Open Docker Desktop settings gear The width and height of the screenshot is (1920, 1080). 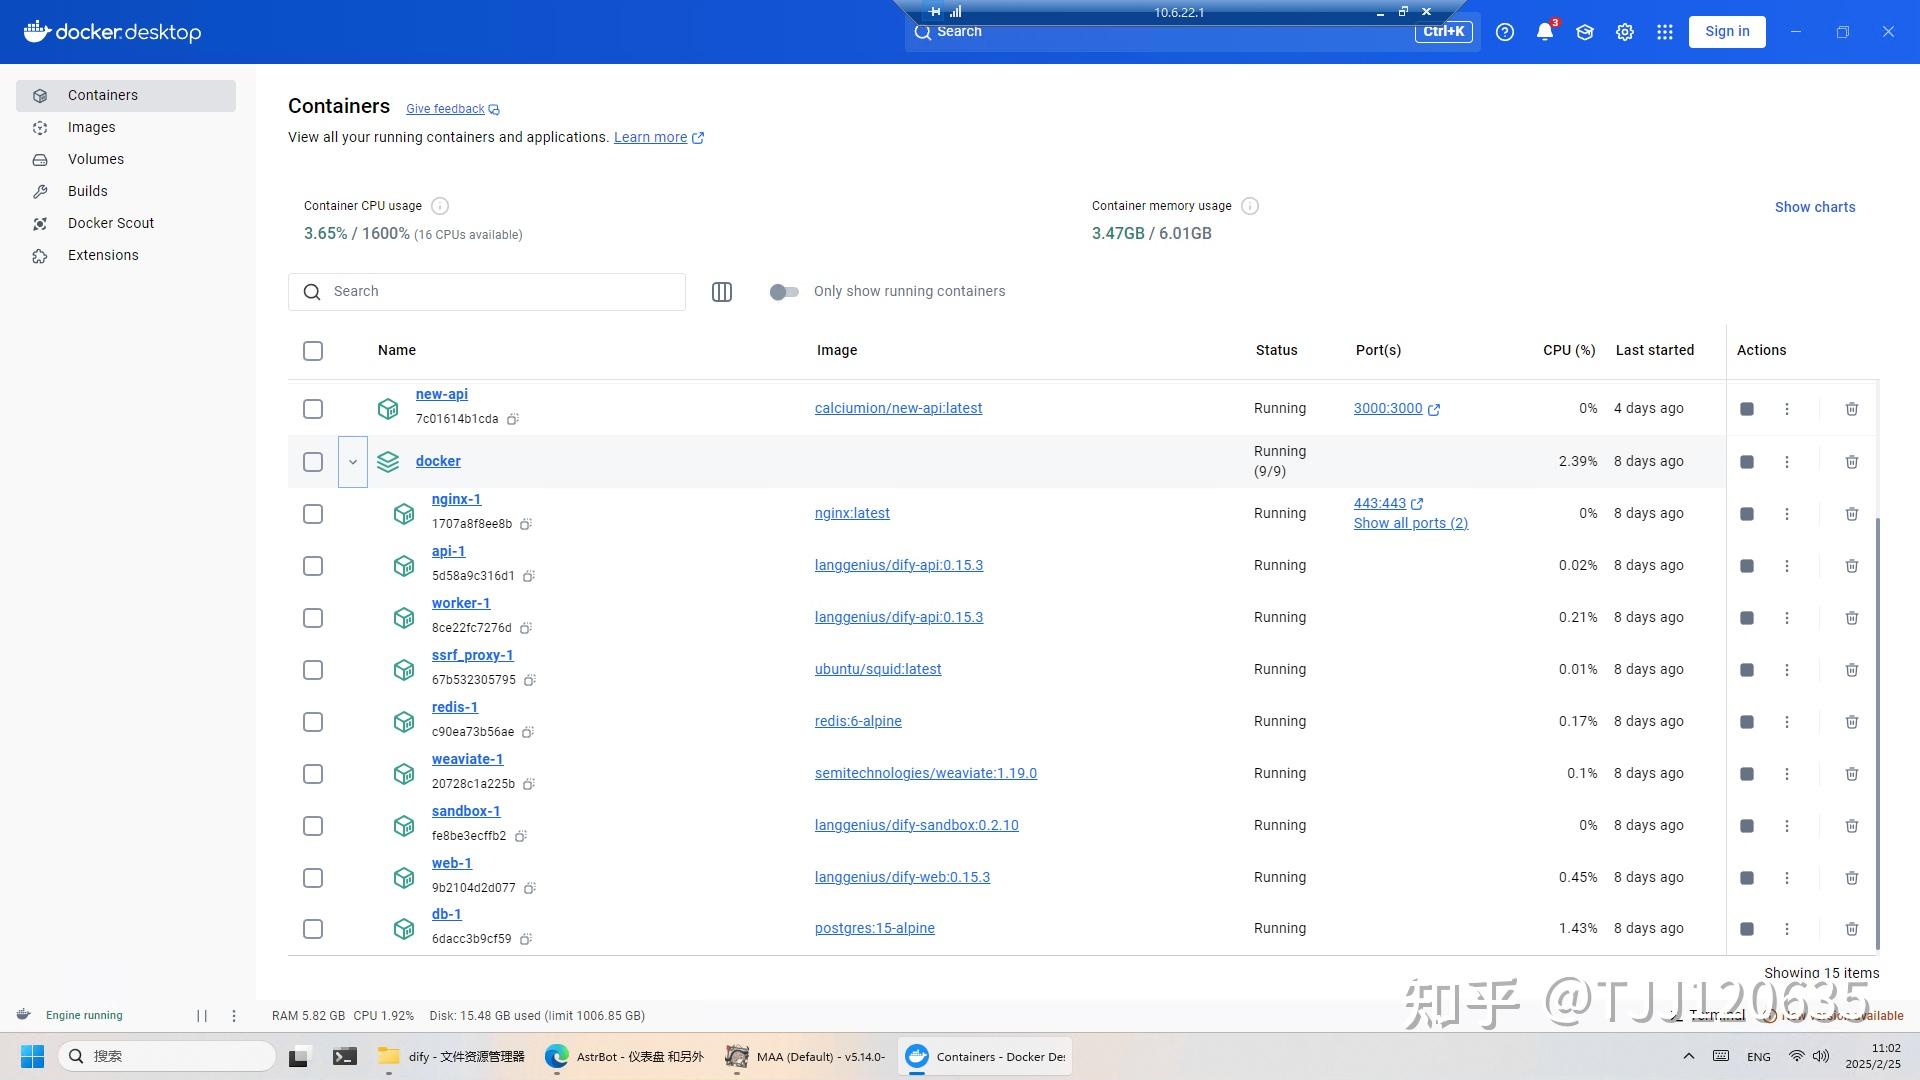[x=1623, y=31]
